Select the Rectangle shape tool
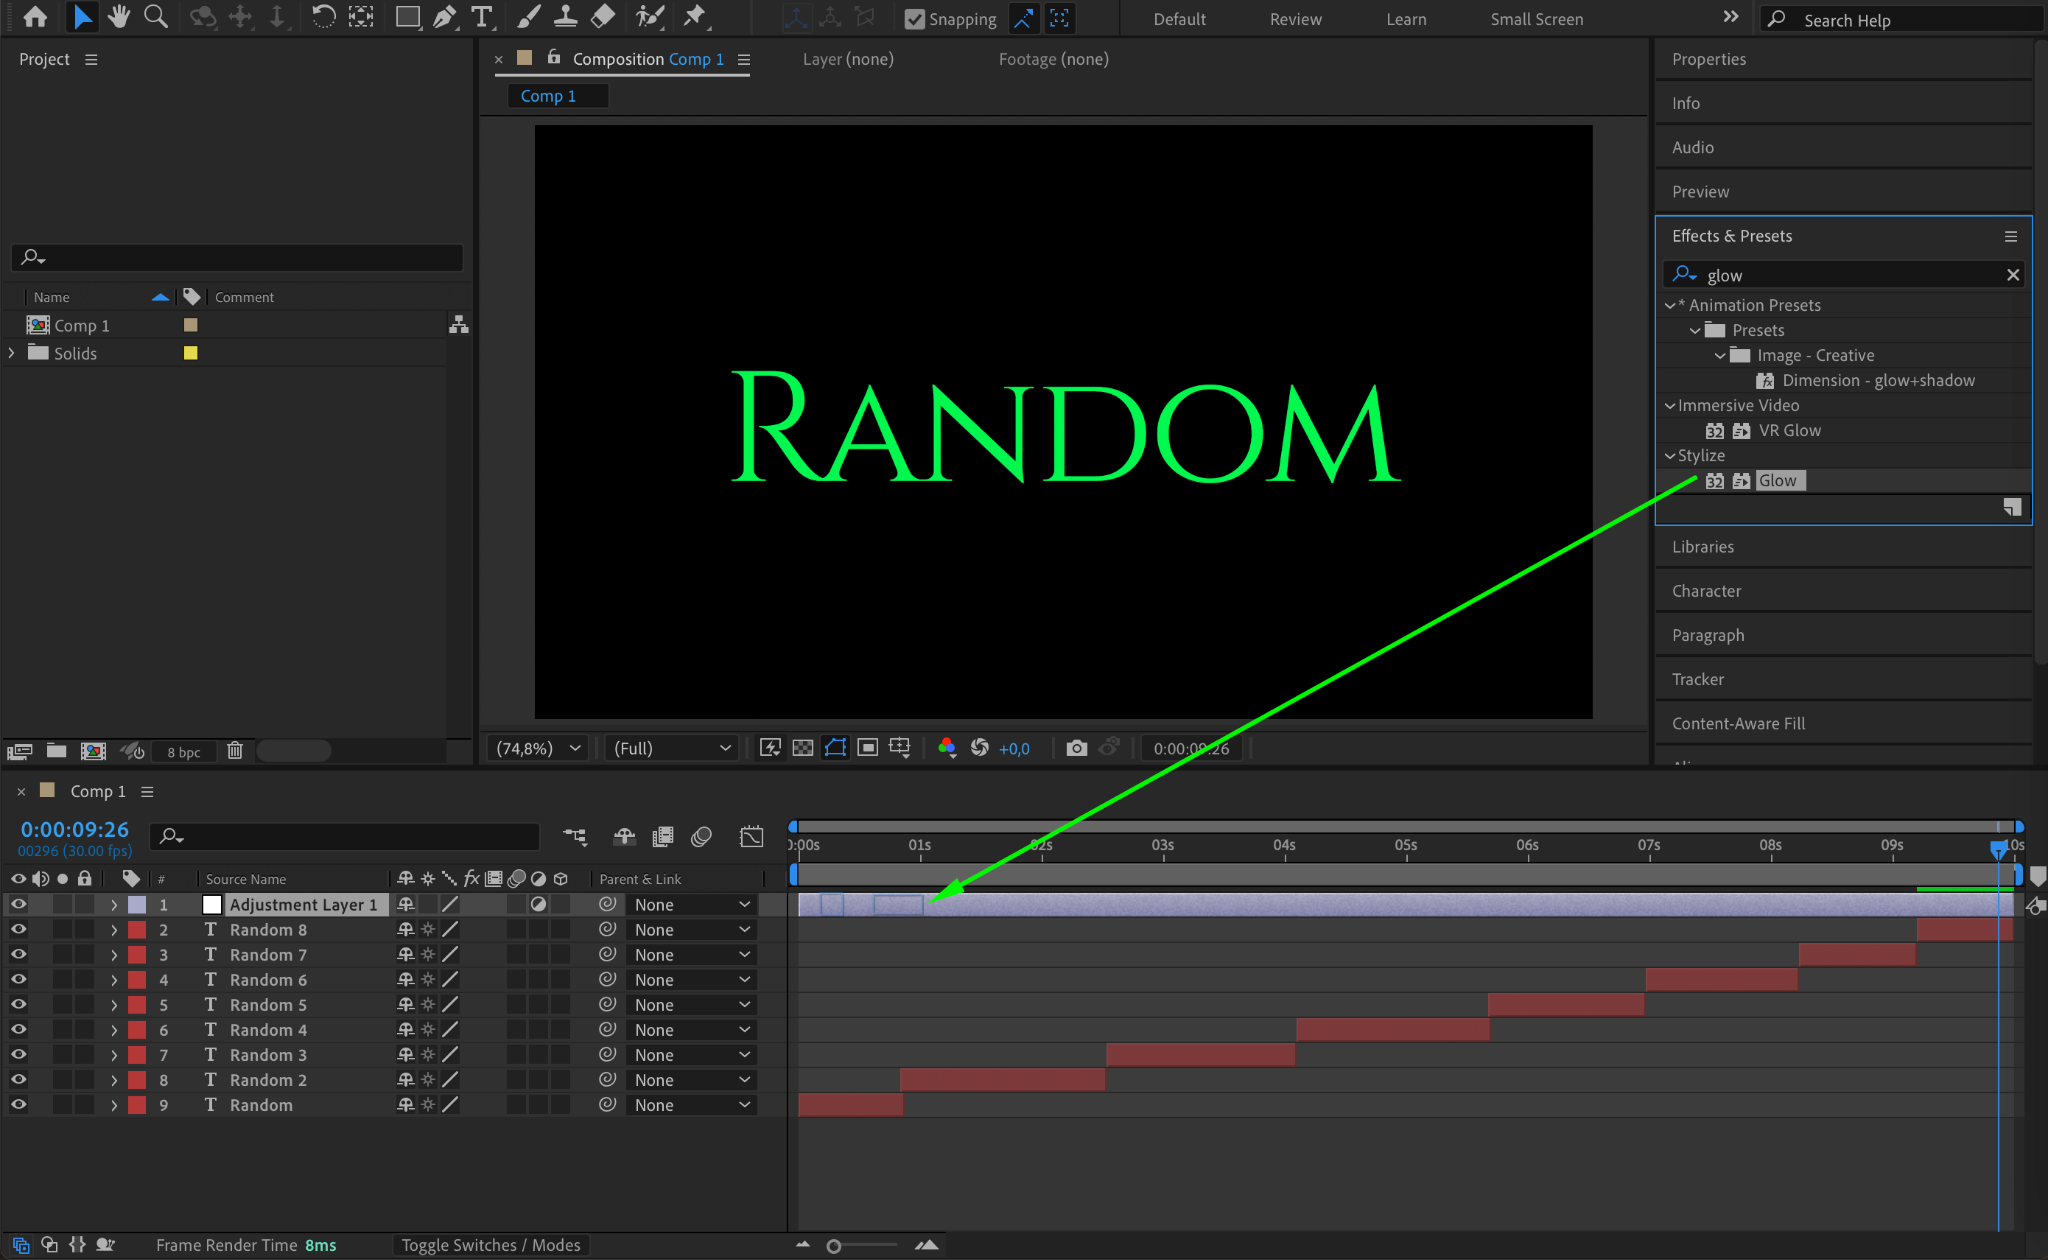 [407, 16]
